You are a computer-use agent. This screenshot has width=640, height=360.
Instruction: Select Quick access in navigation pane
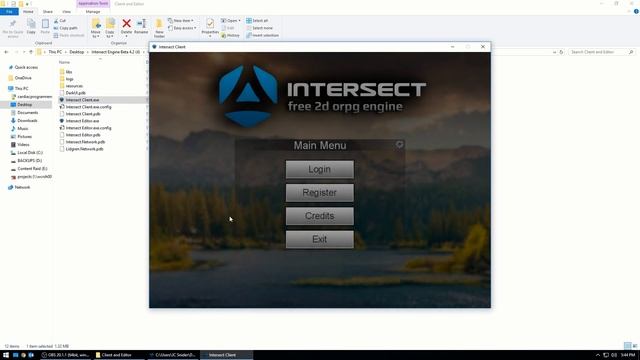coord(26,67)
